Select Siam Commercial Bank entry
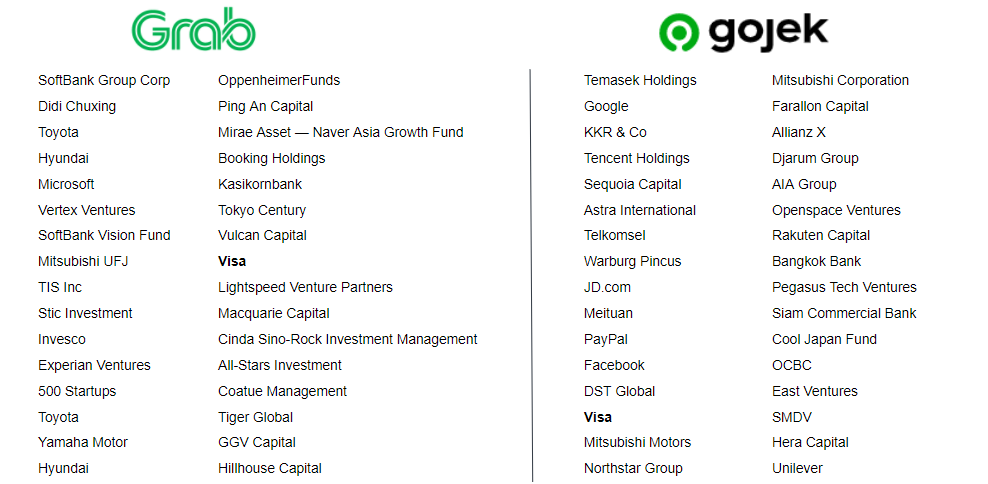The height and width of the screenshot is (484, 988). tap(844, 313)
